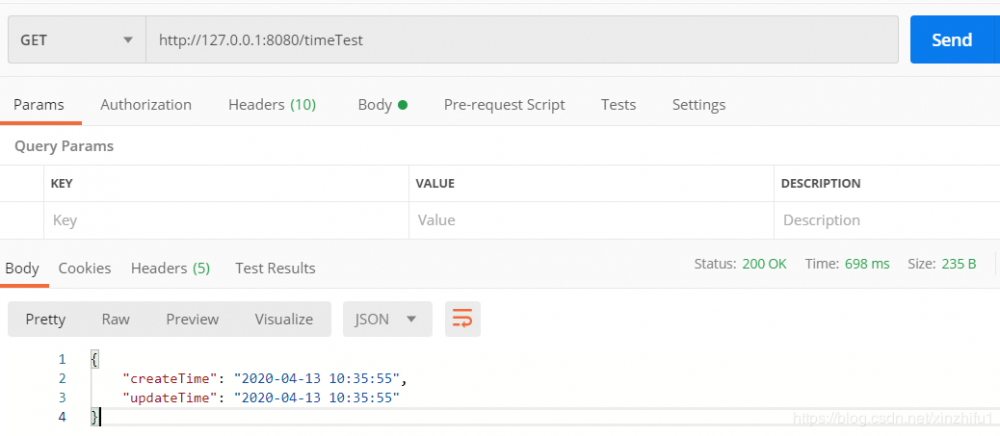Image resolution: width=1000 pixels, height=436 pixels.
Task: Click the query param Key field
Action: tap(225, 220)
